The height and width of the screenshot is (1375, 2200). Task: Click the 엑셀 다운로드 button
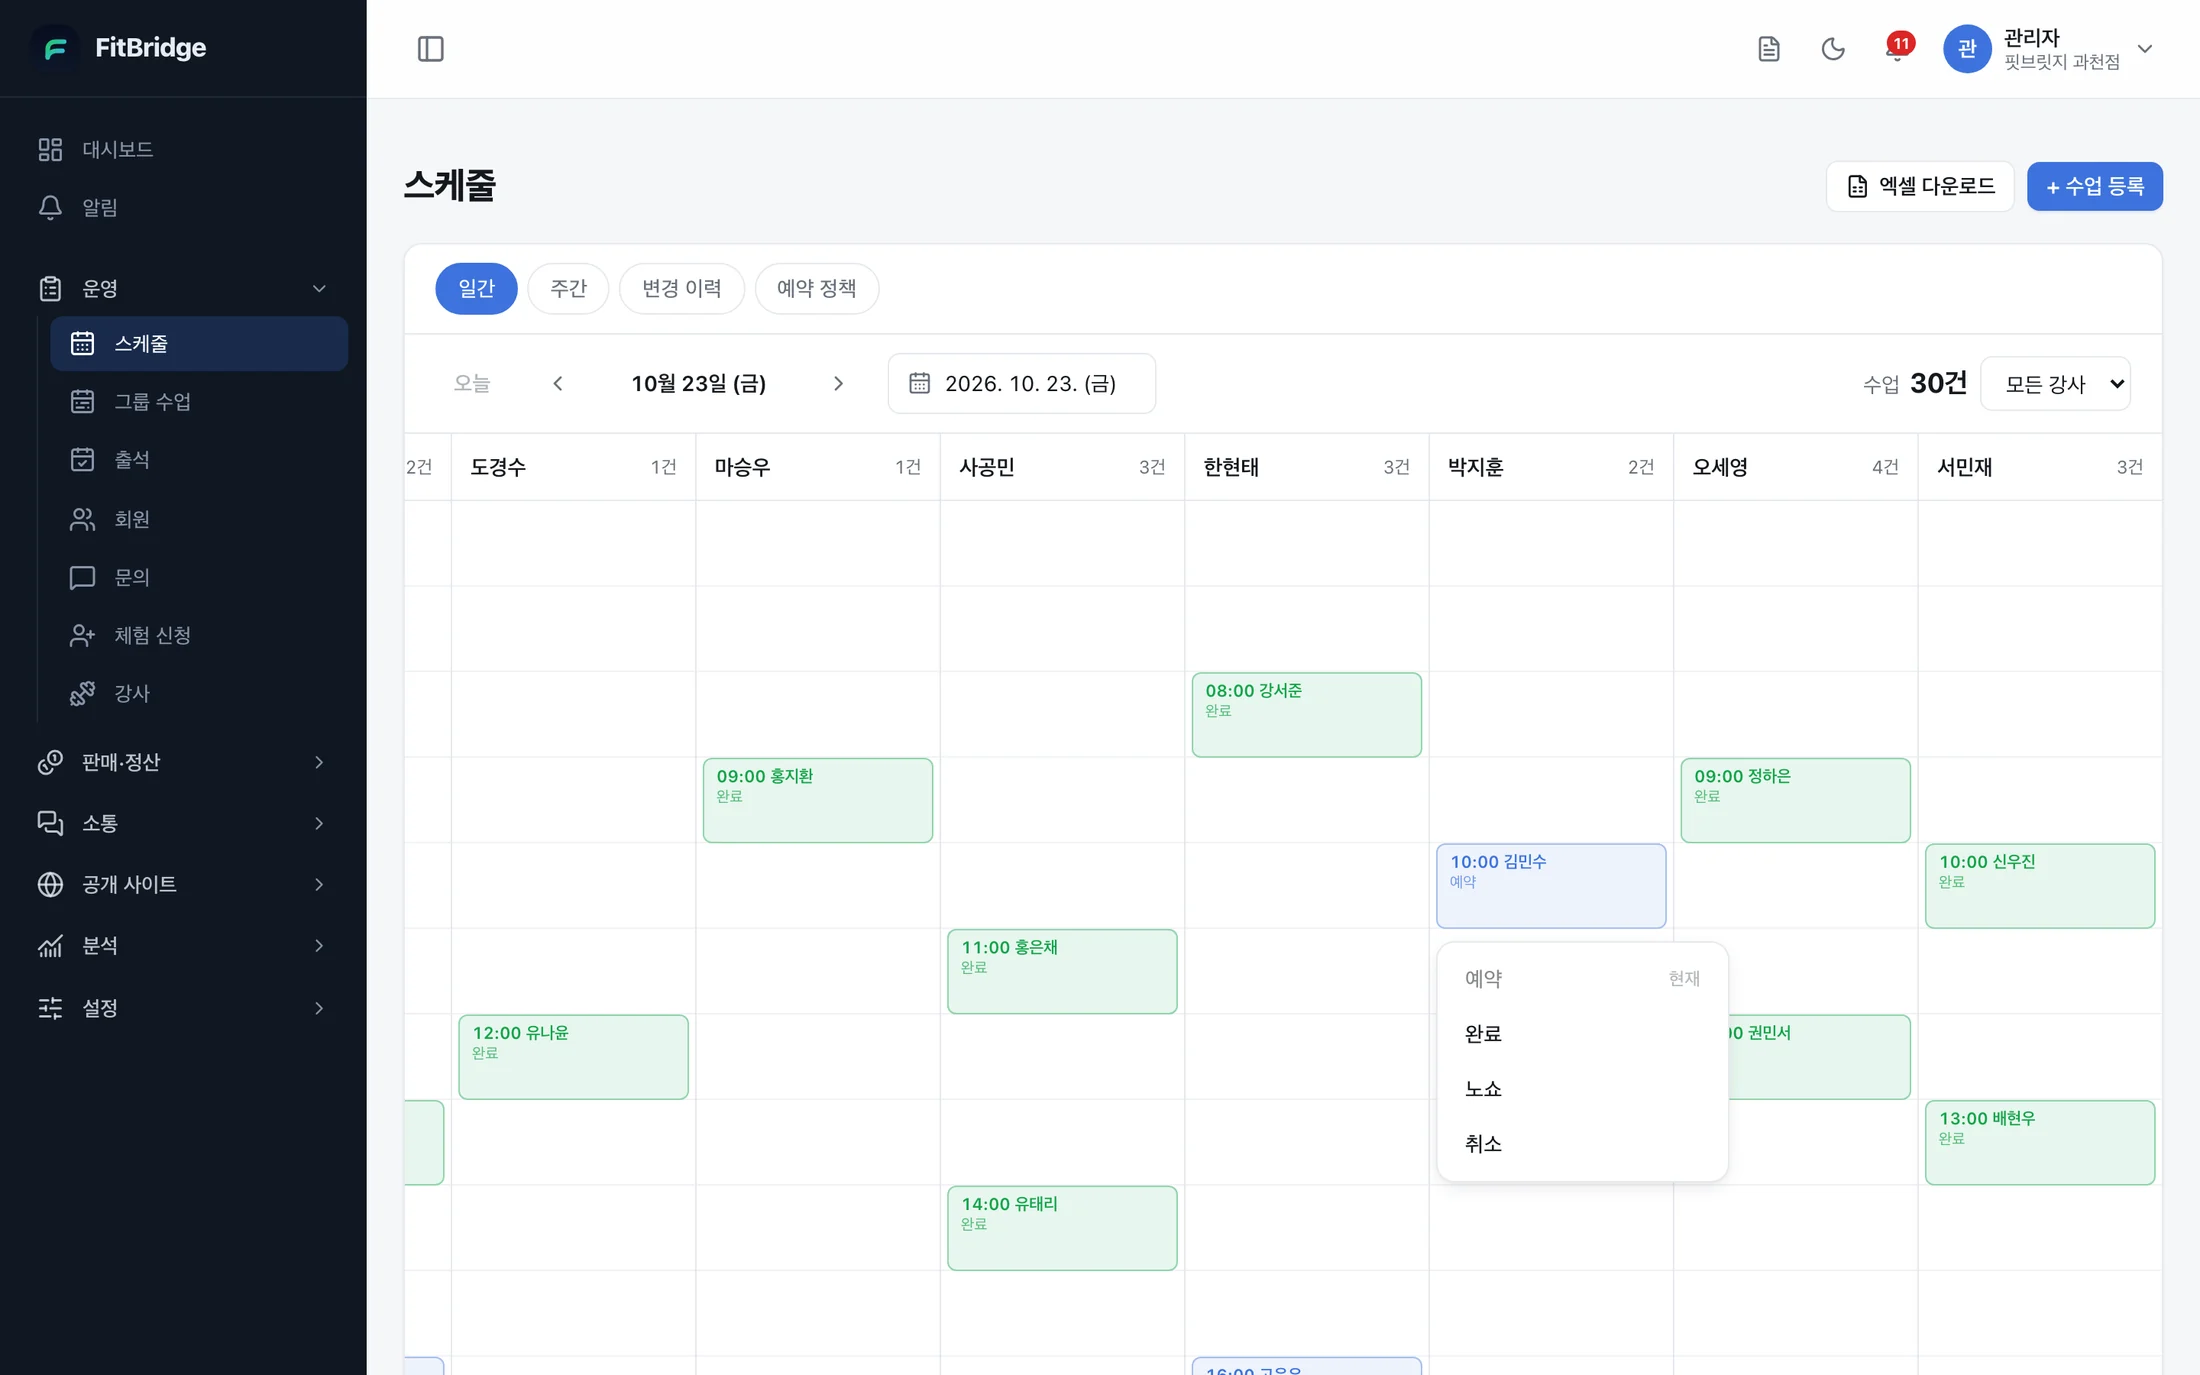(x=1920, y=186)
